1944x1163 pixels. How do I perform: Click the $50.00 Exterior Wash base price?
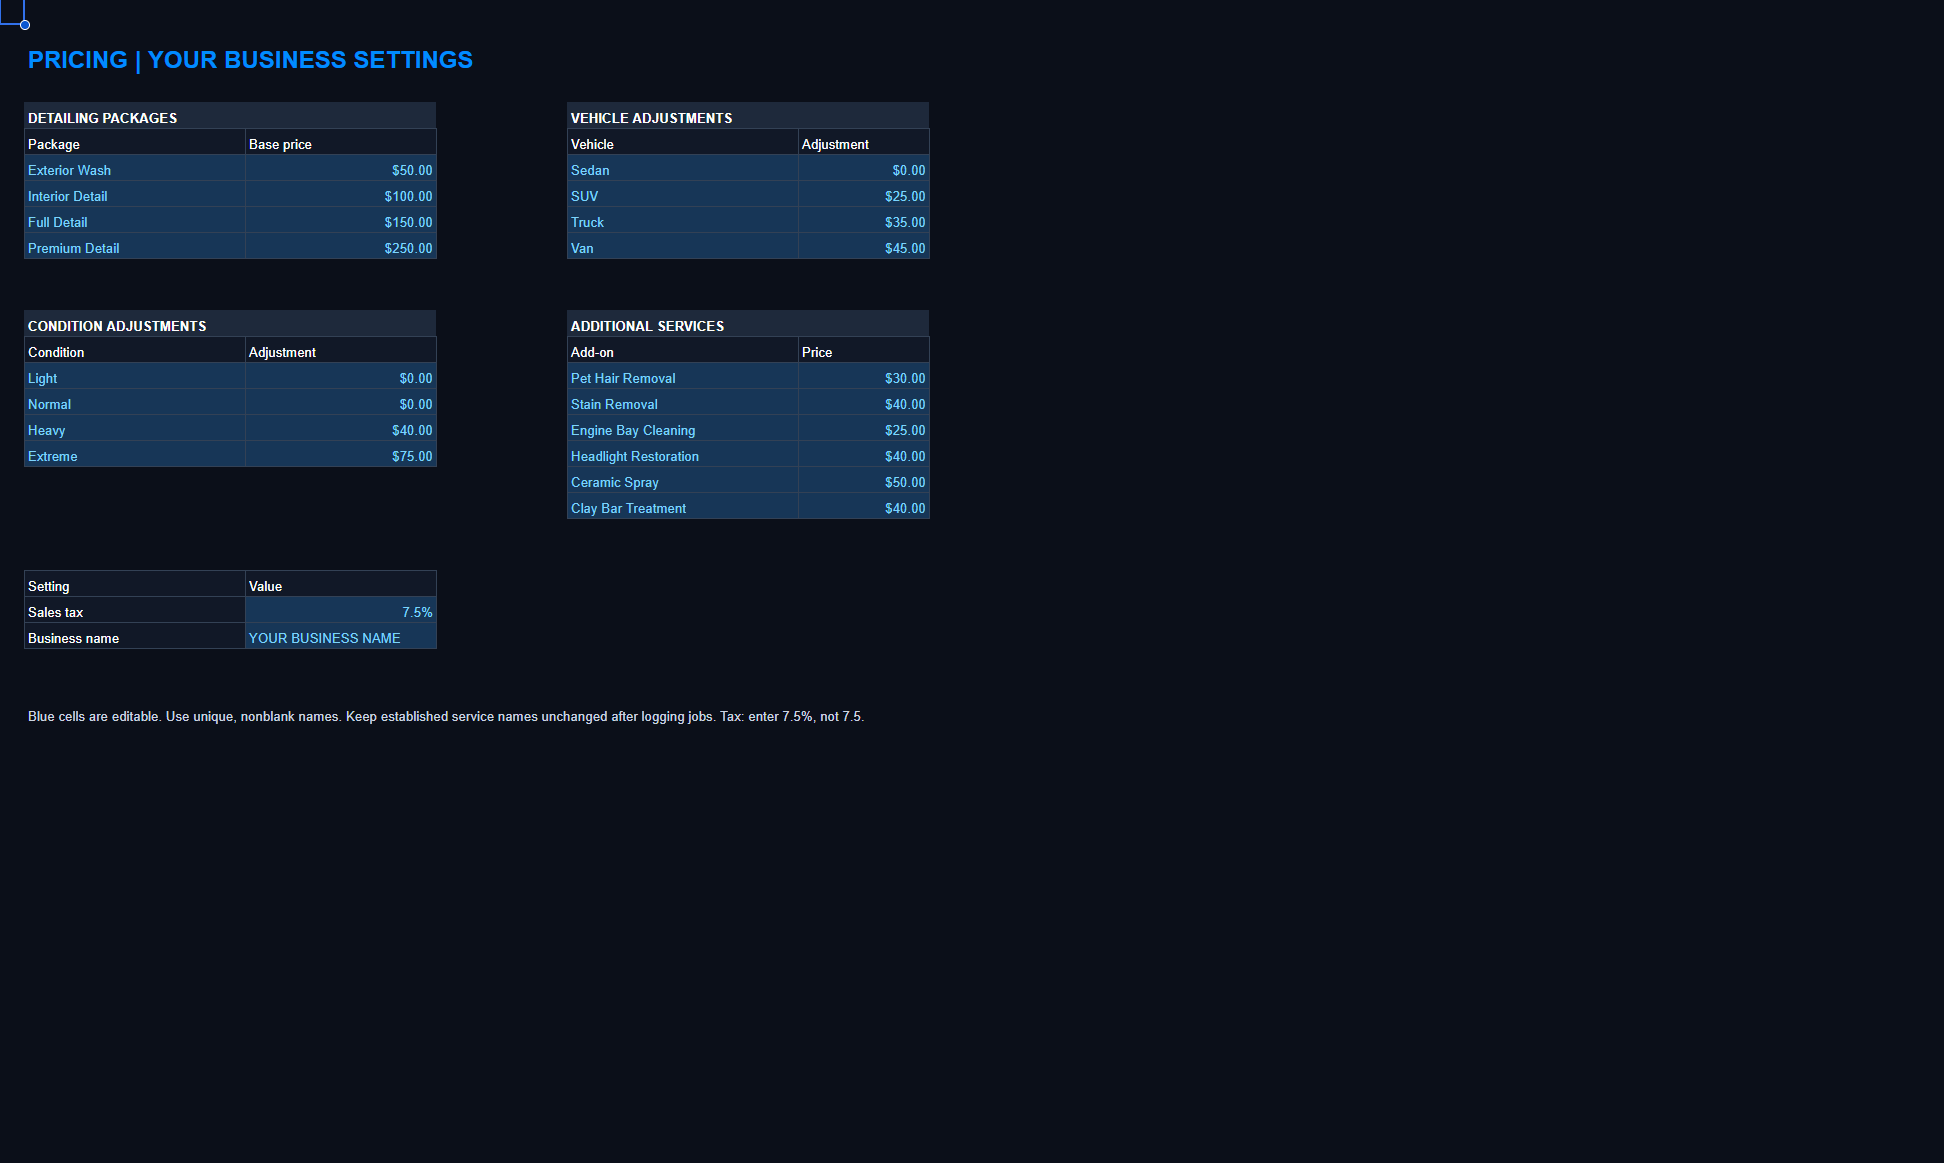pyautogui.click(x=340, y=170)
